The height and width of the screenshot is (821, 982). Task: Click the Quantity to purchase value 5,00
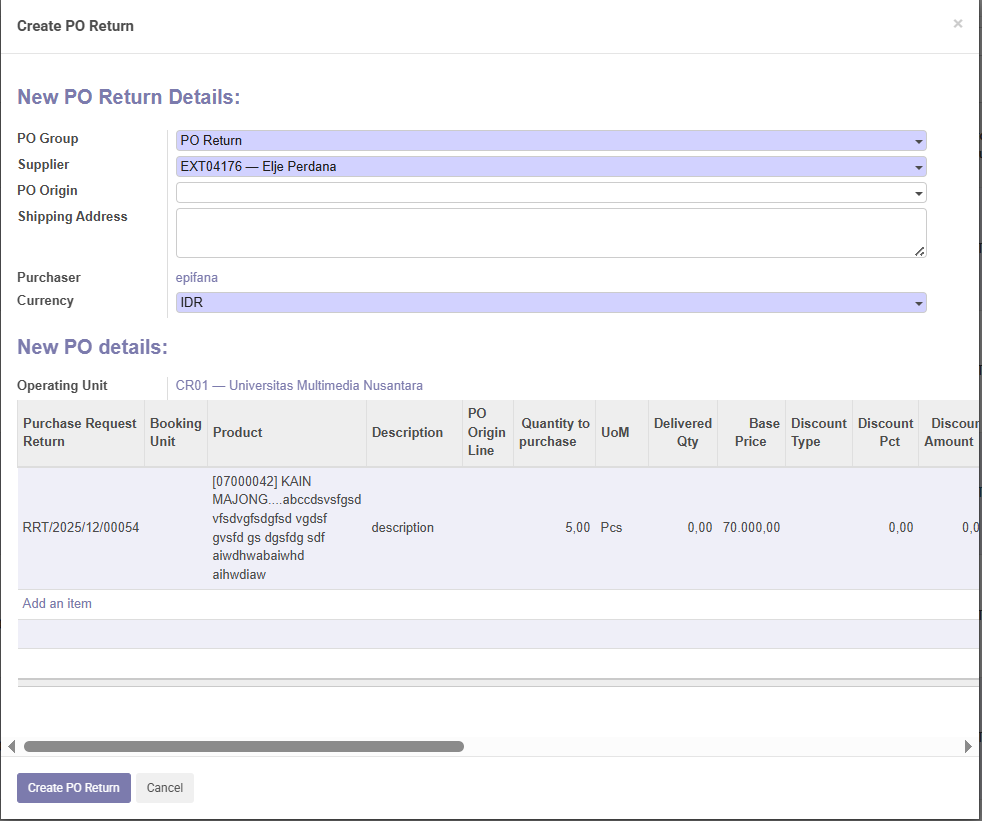pyautogui.click(x=577, y=527)
